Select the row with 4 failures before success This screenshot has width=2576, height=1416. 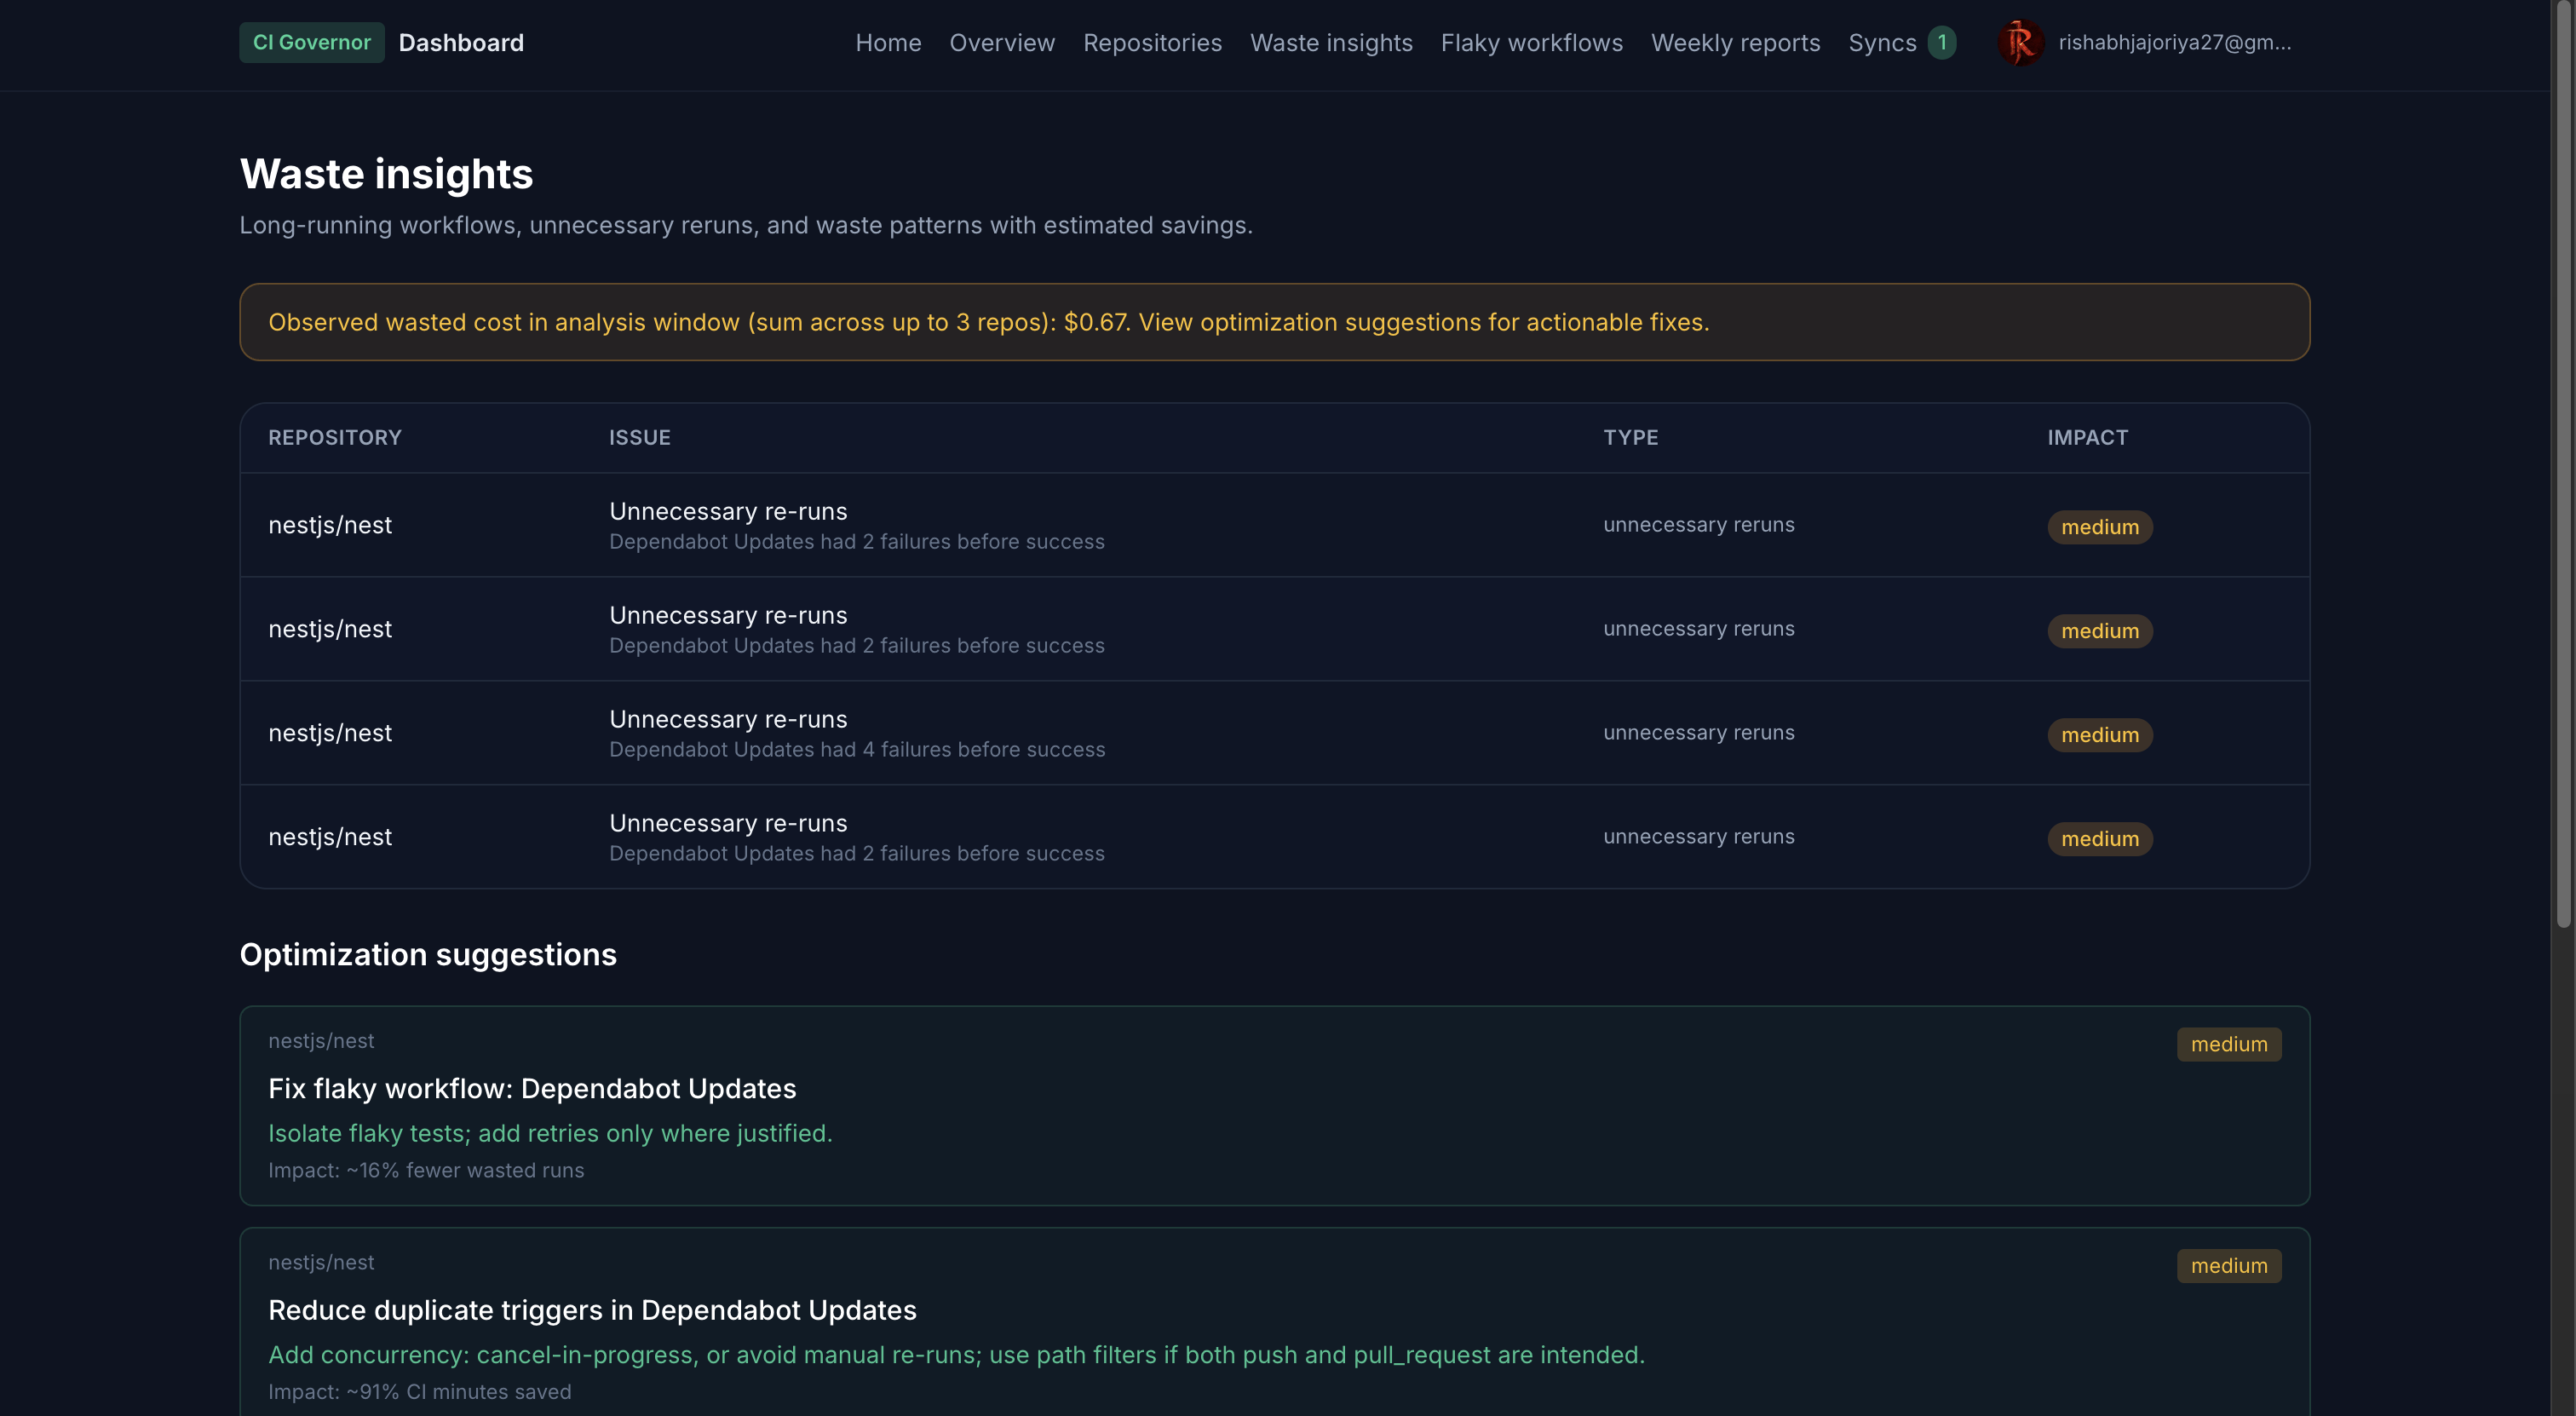pyautogui.click(x=857, y=733)
